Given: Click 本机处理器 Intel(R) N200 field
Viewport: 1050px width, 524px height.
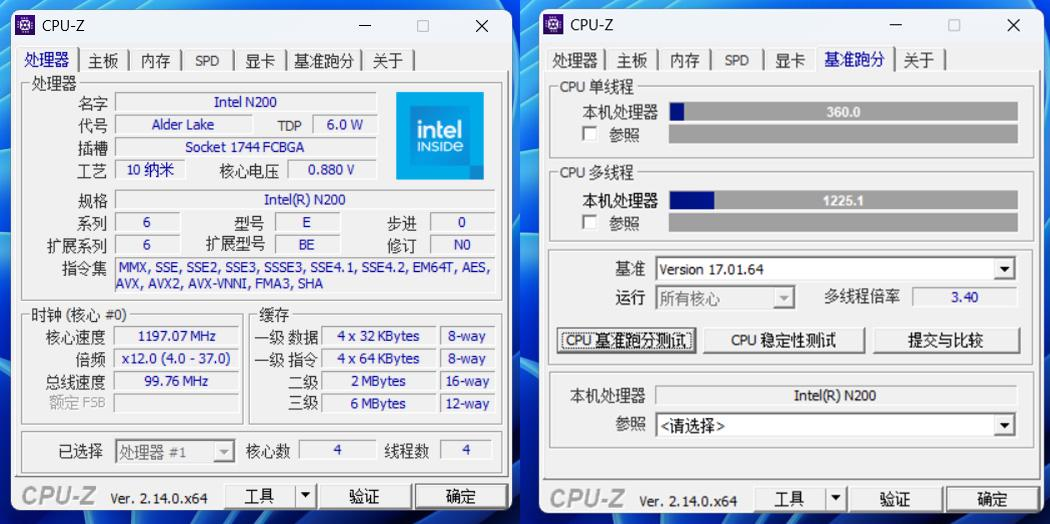Looking at the screenshot, I should pyautogui.click(x=835, y=396).
